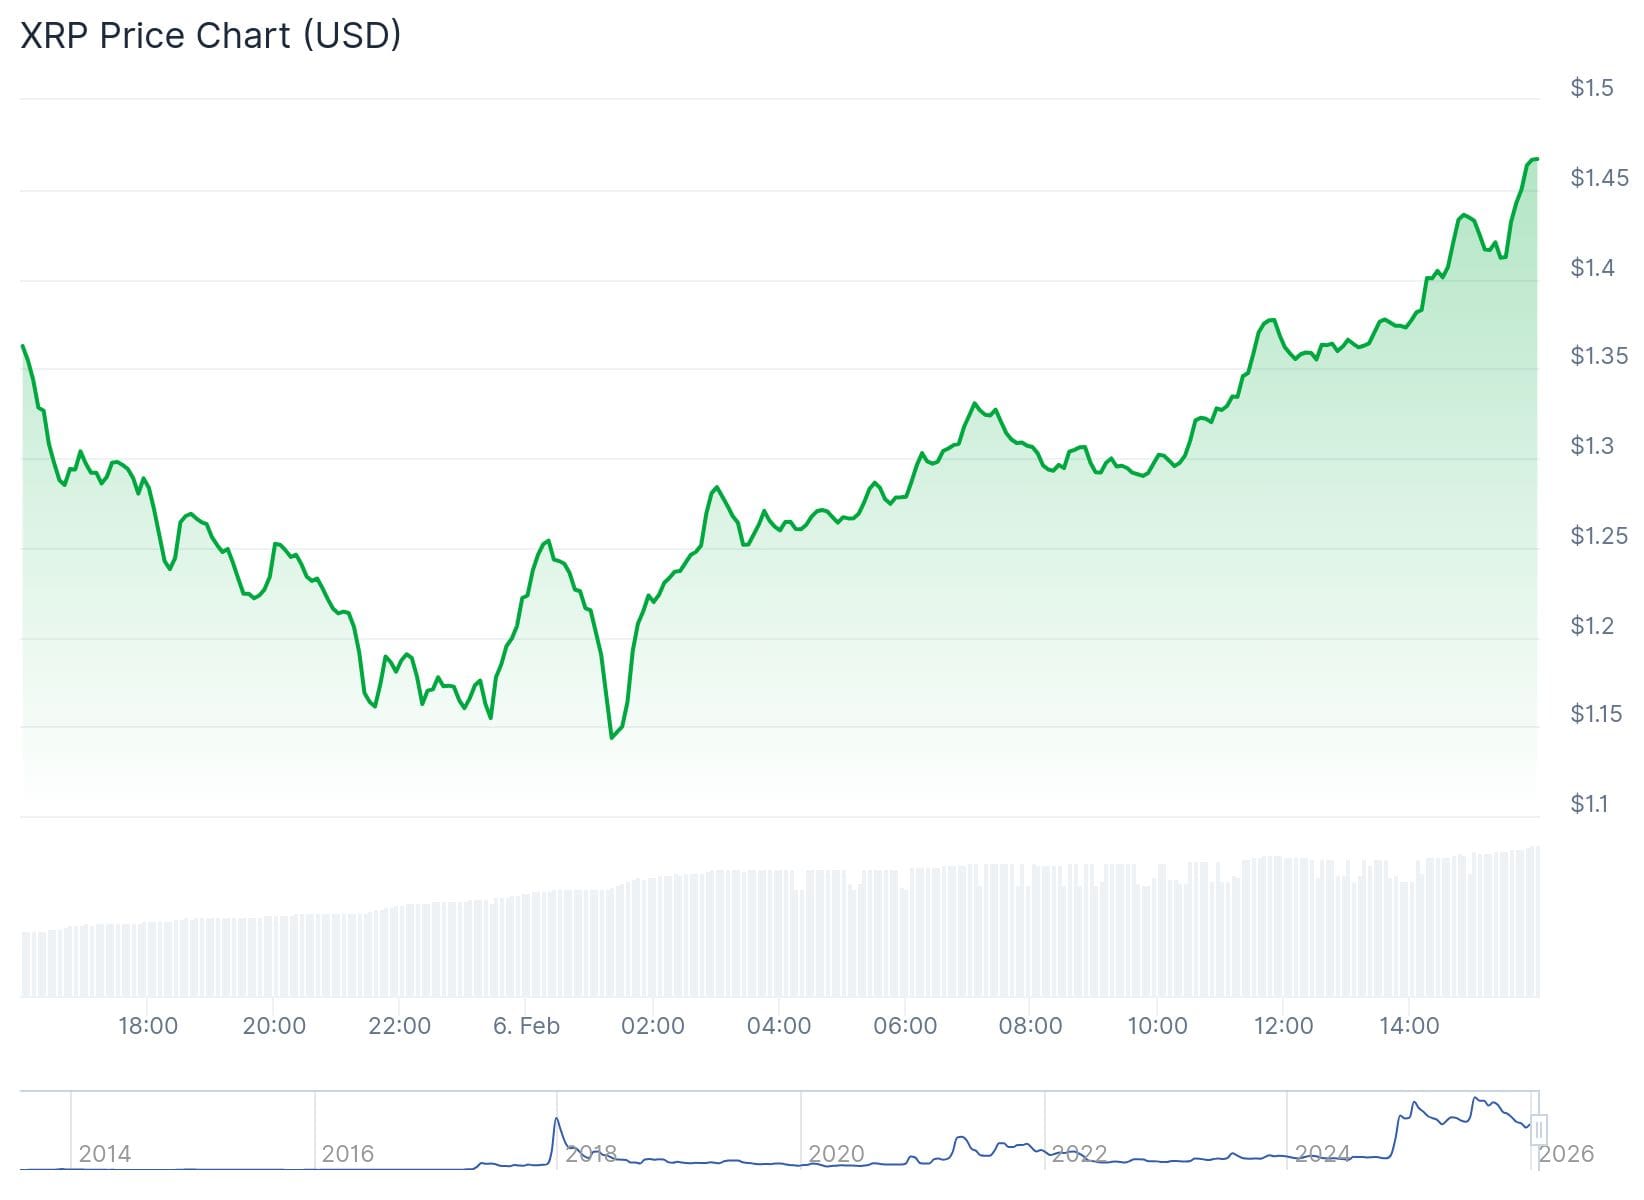Screen dimensions: 1644x1200
Task: Select the 14:00 time axis label
Action: [1409, 1025]
